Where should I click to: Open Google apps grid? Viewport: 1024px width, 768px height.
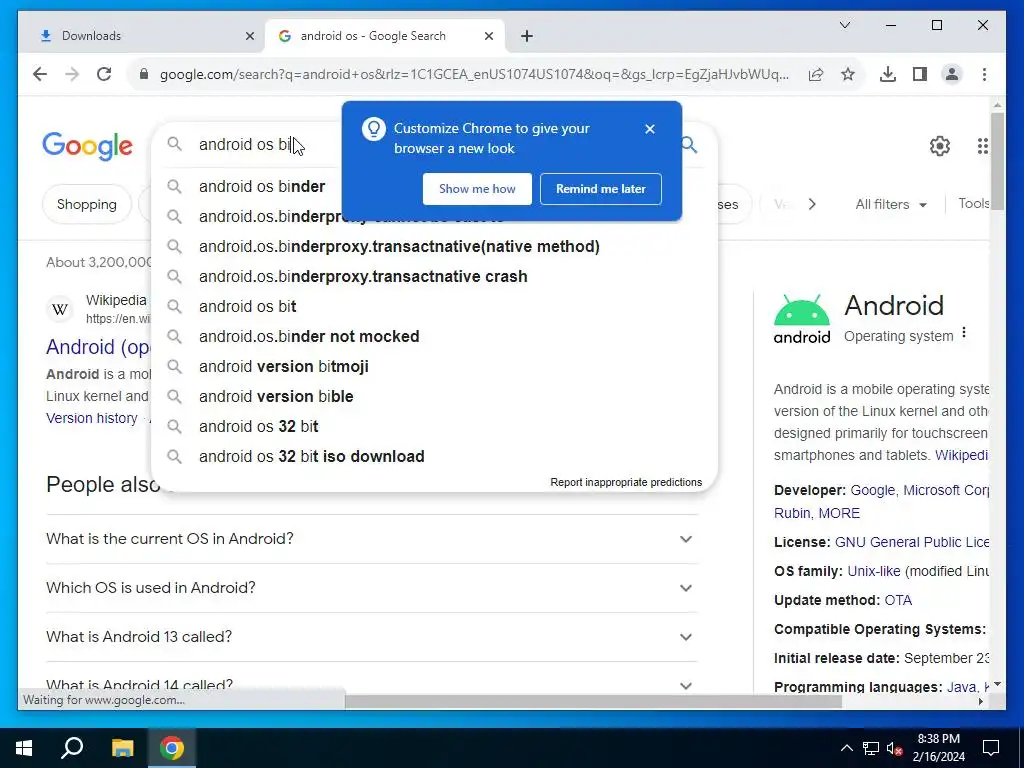pos(983,146)
